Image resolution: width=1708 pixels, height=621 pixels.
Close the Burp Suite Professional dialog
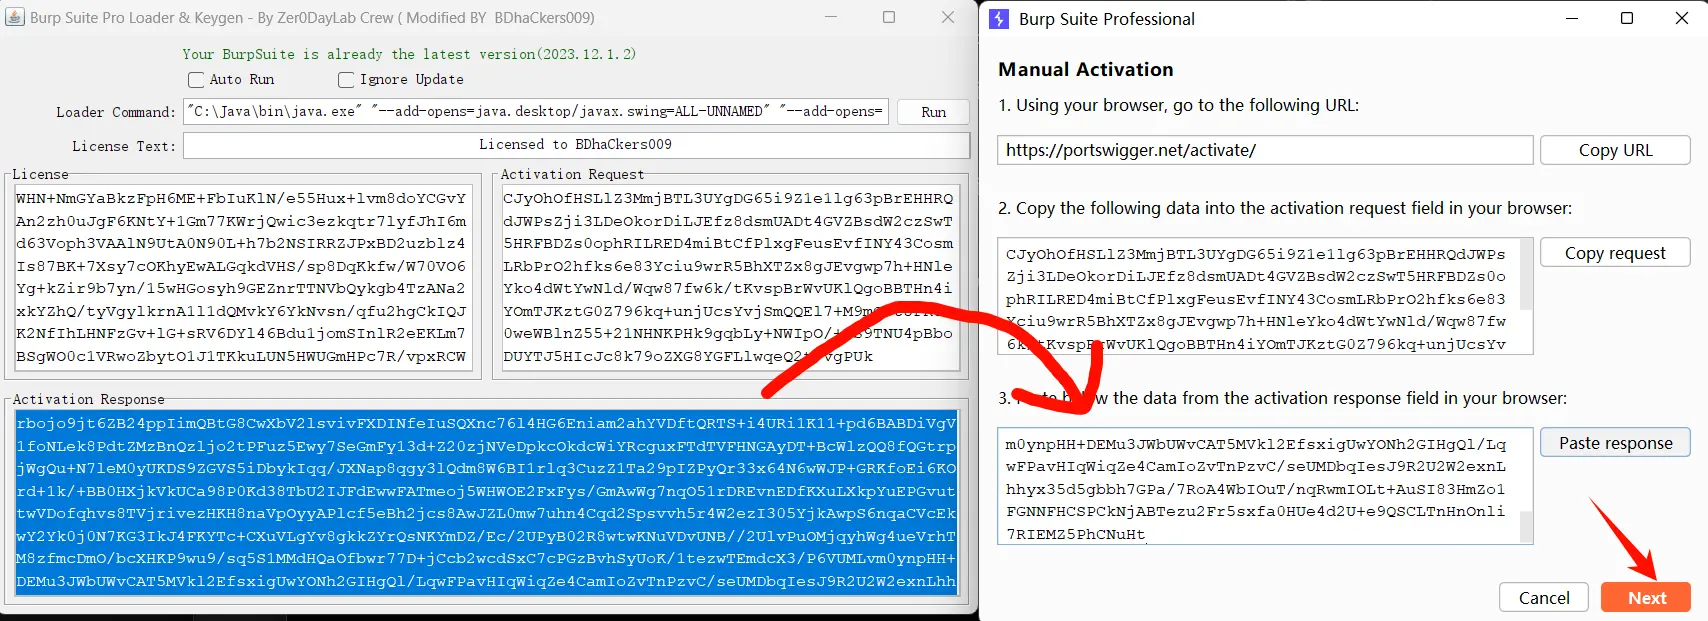click(x=1682, y=19)
